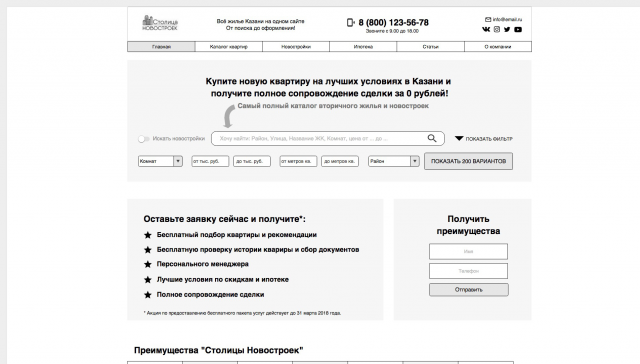Click star beside Бесплатный подбор квартиры
This screenshot has height=364, width=640.
click(x=148, y=235)
